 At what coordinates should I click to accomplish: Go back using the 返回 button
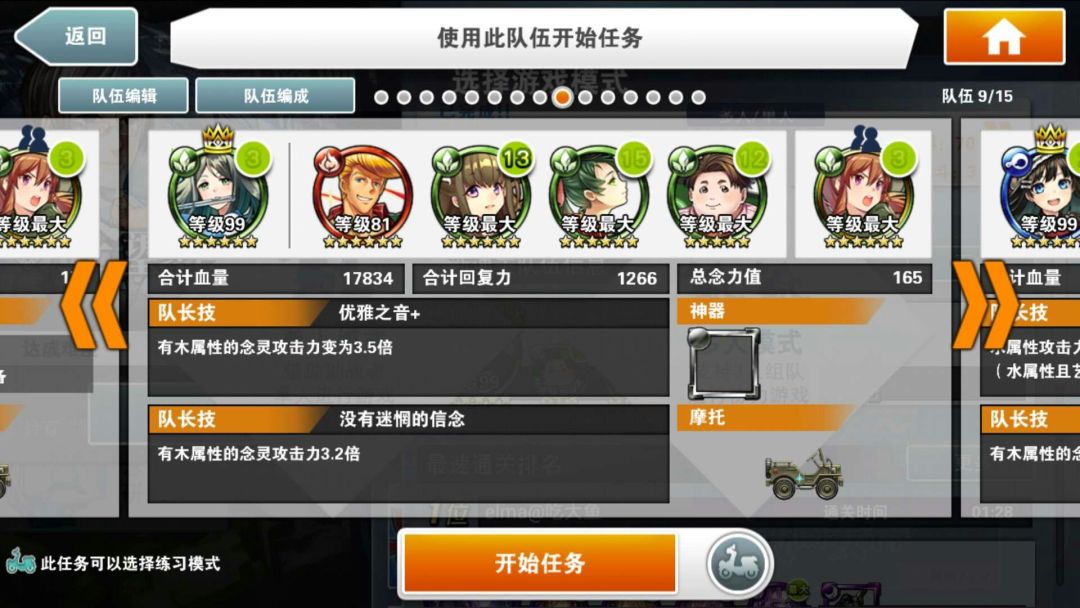[77, 36]
